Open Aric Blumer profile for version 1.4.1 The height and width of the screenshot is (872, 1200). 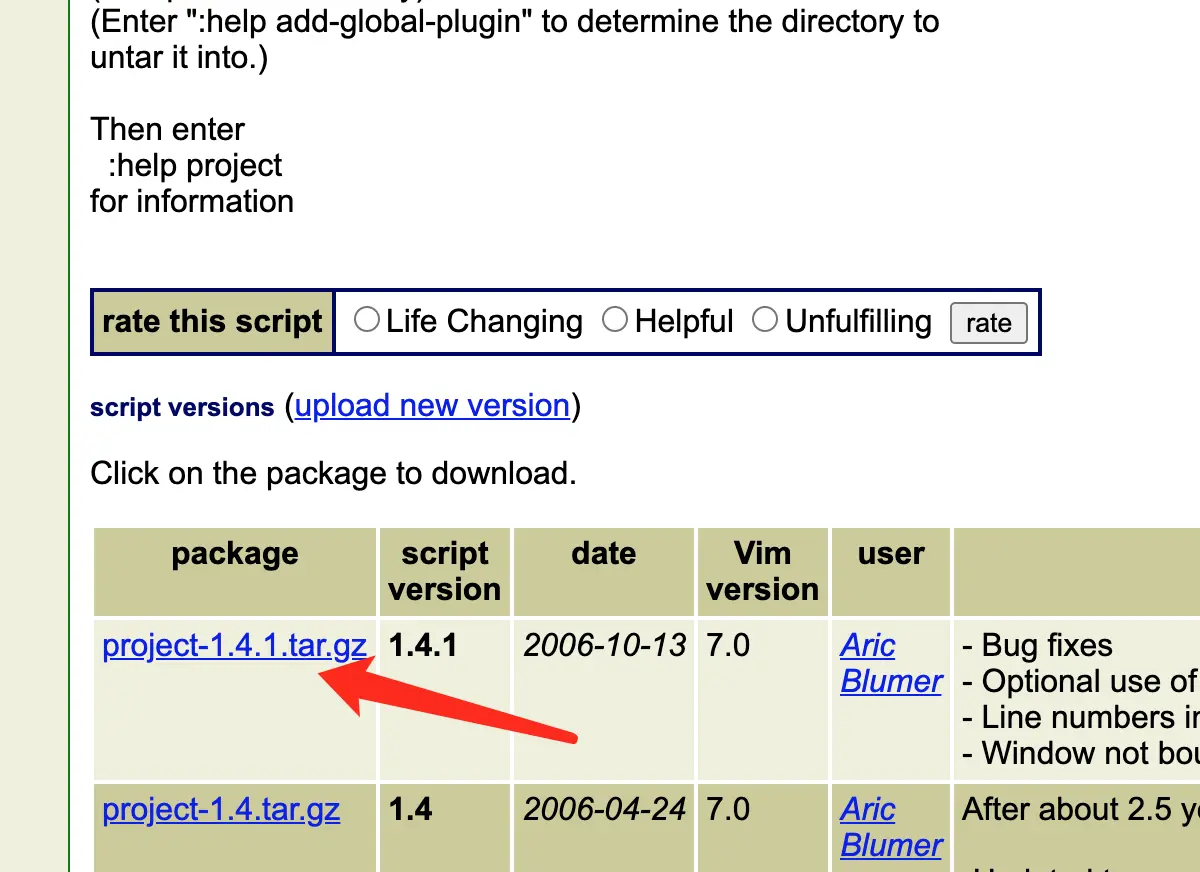[890, 663]
